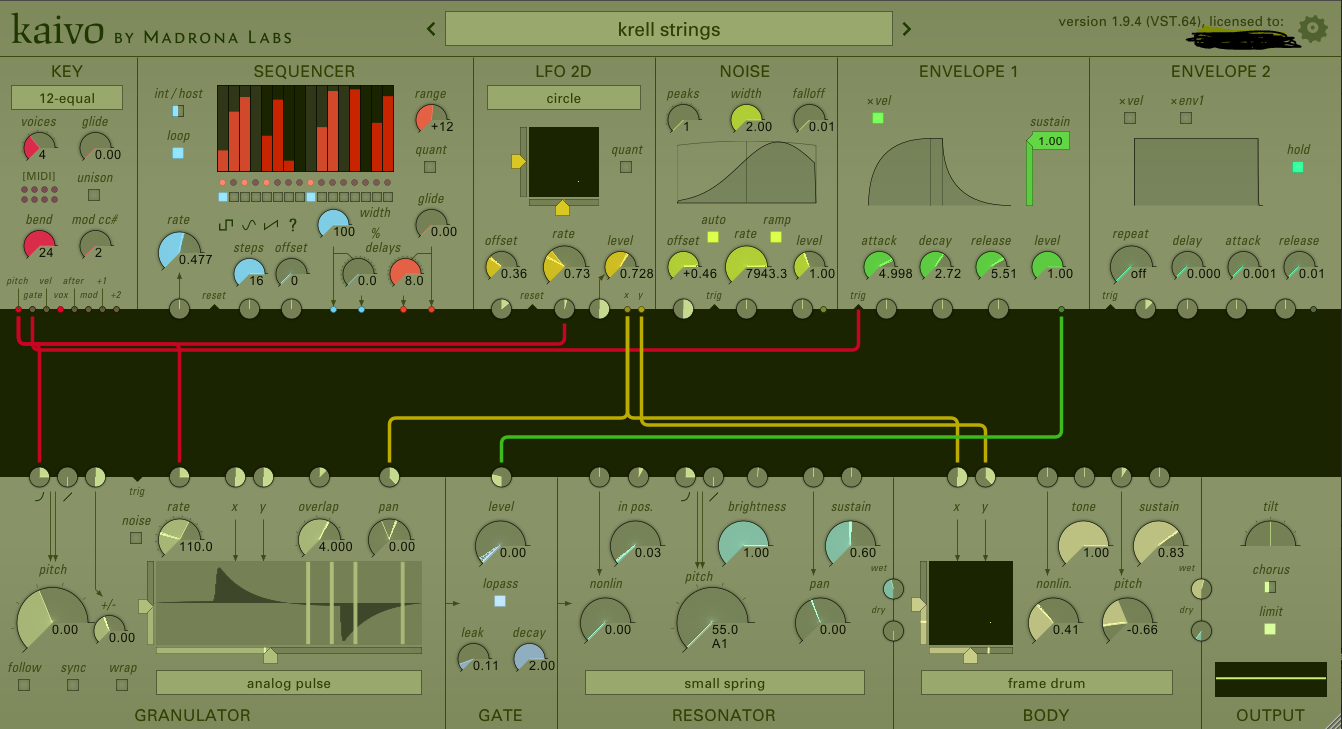The width and height of the screenshot is (1342, 729).
Task: Click the Envelope 1 trig input marker
Action: click(x=858, y=308)
